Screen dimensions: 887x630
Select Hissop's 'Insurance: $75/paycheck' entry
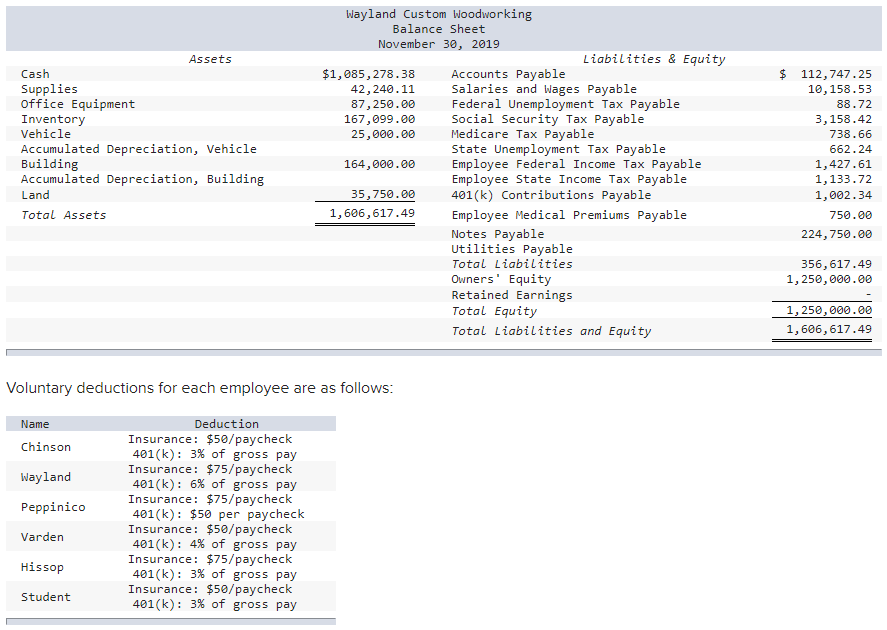(210, 559)
